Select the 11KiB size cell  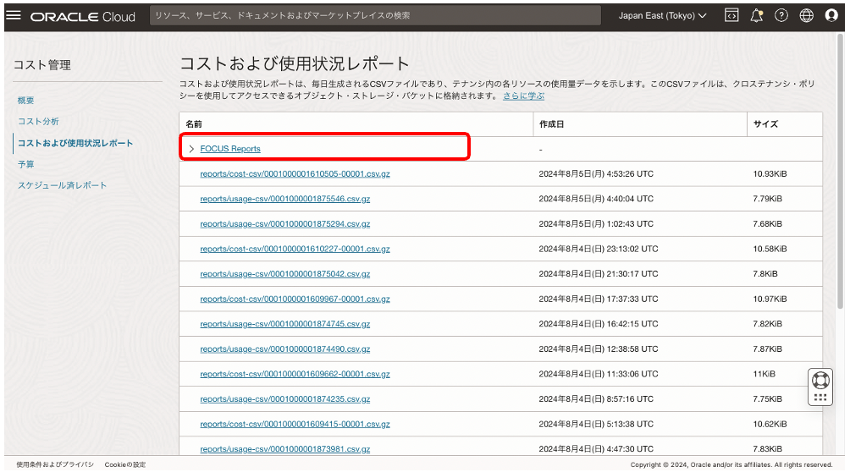point(764,374)
